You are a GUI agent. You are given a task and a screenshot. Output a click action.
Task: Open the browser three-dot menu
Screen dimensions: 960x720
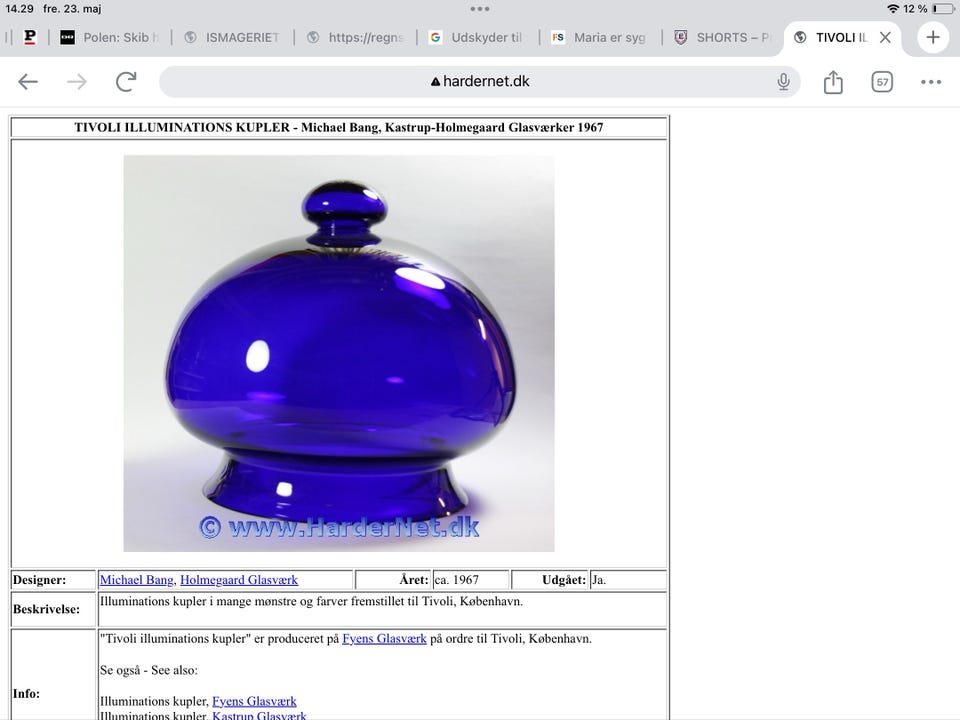point(931,81)
